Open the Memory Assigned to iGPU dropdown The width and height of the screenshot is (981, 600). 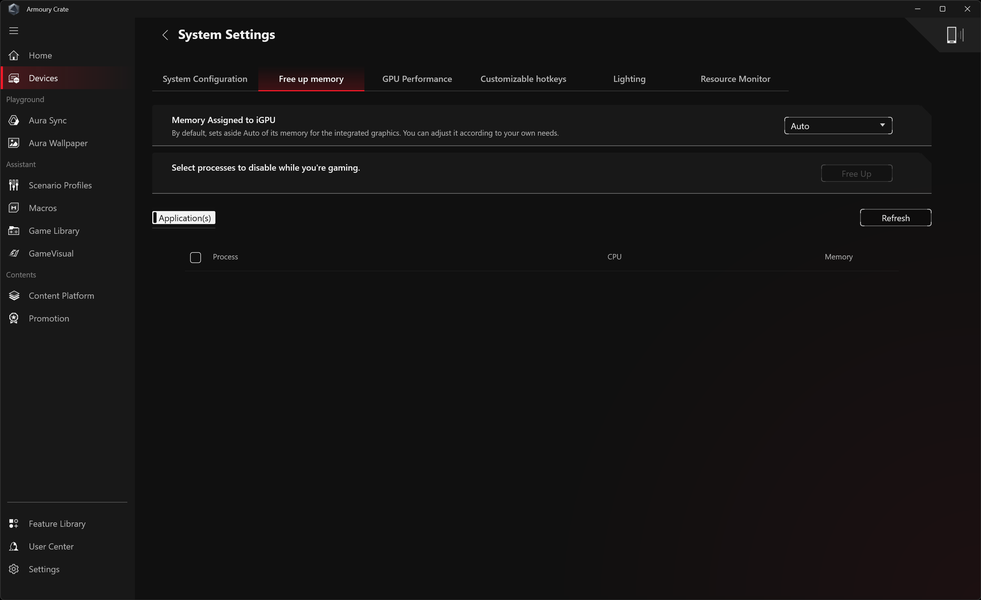point(838,126)
